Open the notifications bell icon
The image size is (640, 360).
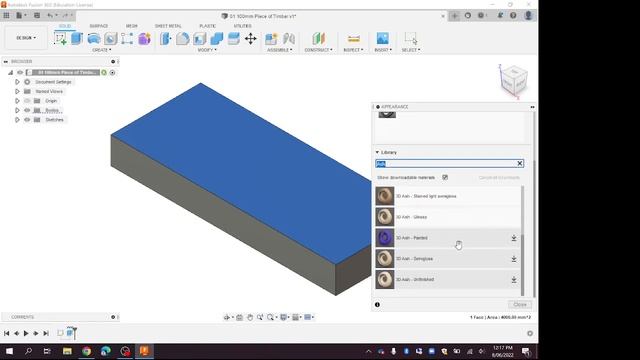point(500,16)
